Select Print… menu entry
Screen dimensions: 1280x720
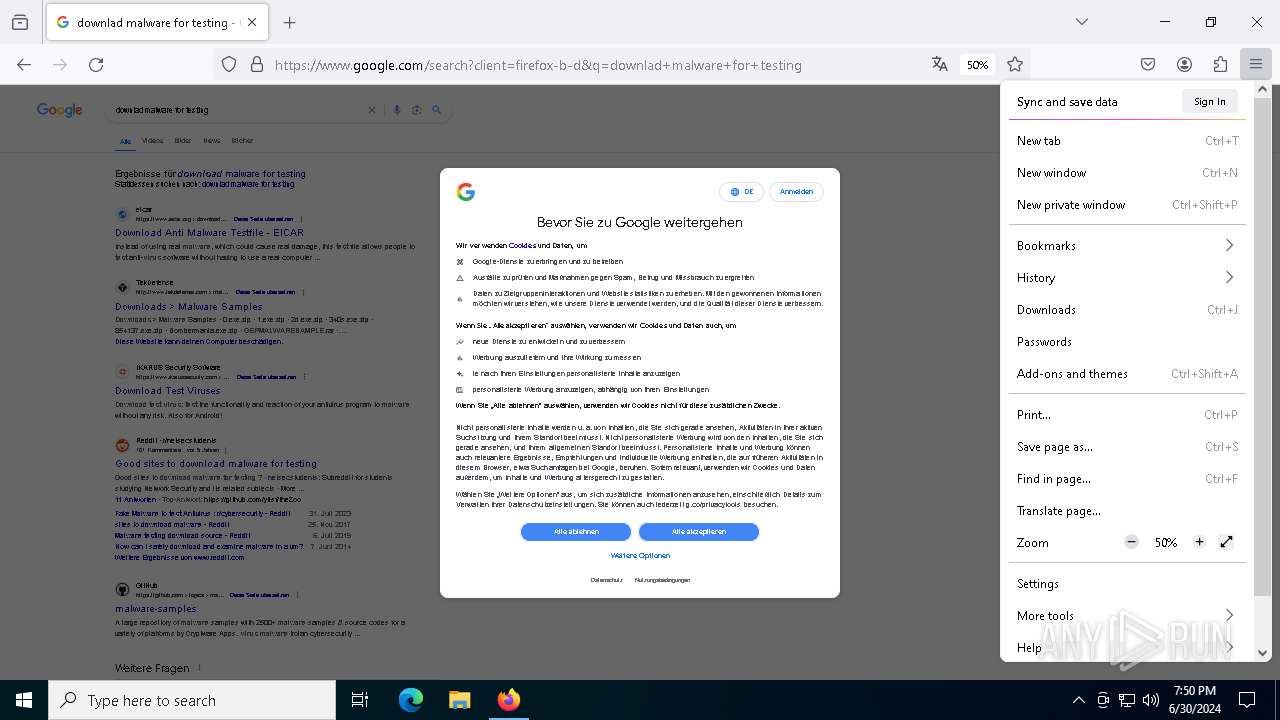[1127, 415]
